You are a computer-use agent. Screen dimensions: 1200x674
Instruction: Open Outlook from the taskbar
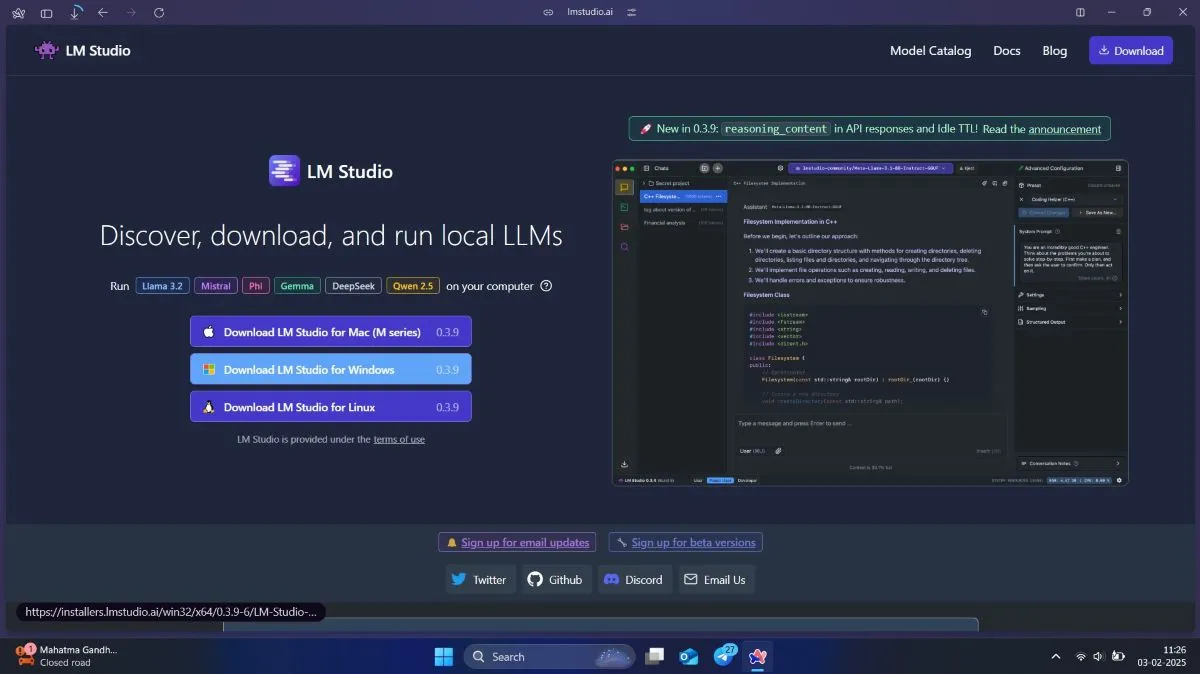pyautogui.click(x=689, y=657)
